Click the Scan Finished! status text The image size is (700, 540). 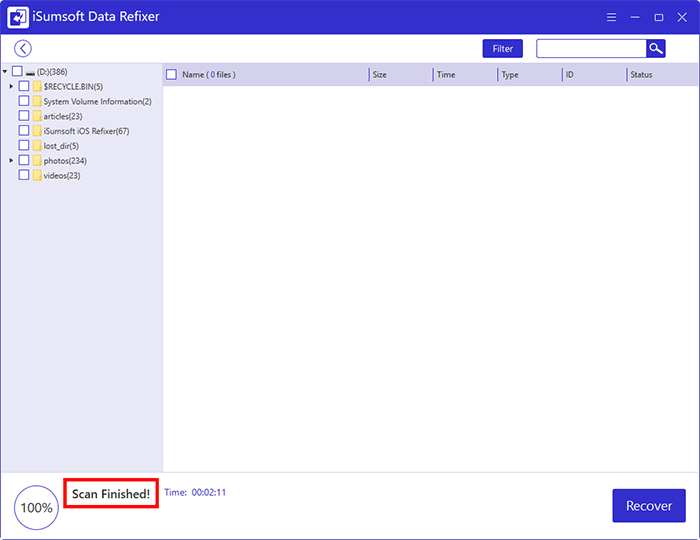click(x=111, y=494)
